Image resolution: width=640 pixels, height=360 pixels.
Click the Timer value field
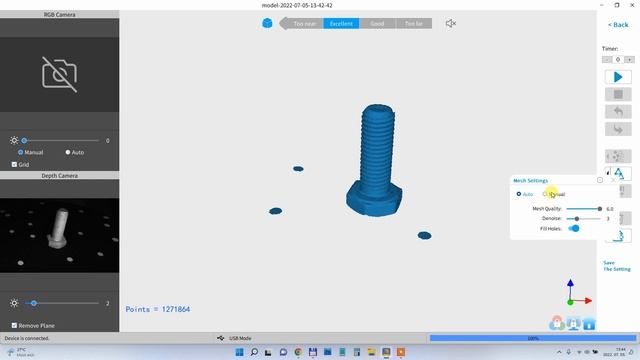tap(618, 60)
